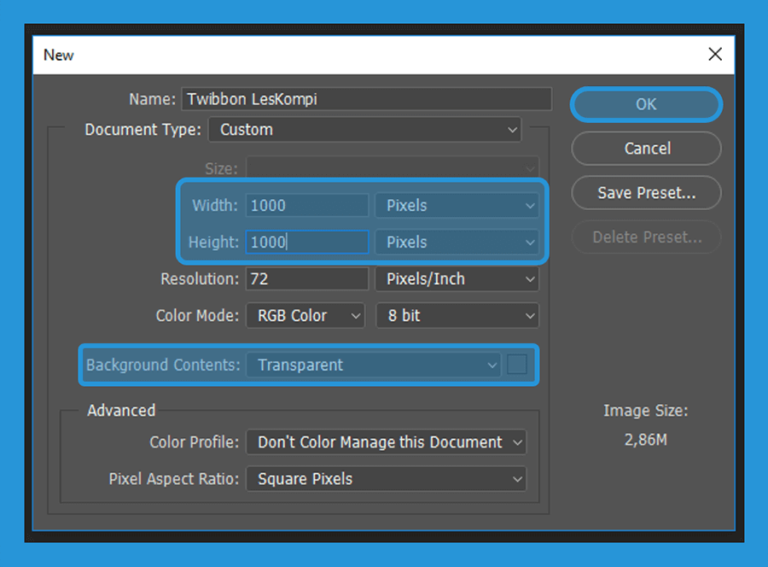
Task: Click the Cancel button
Action: point(646,148)
